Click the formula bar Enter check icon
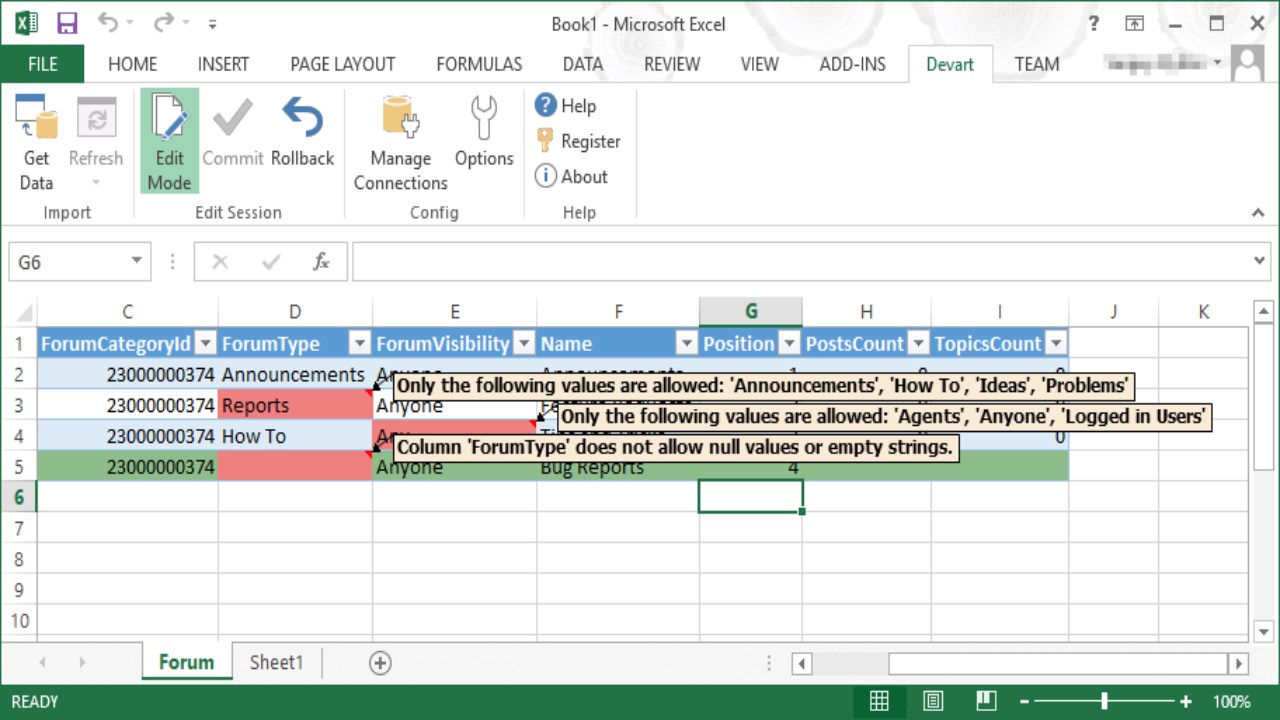 (270, 262)
